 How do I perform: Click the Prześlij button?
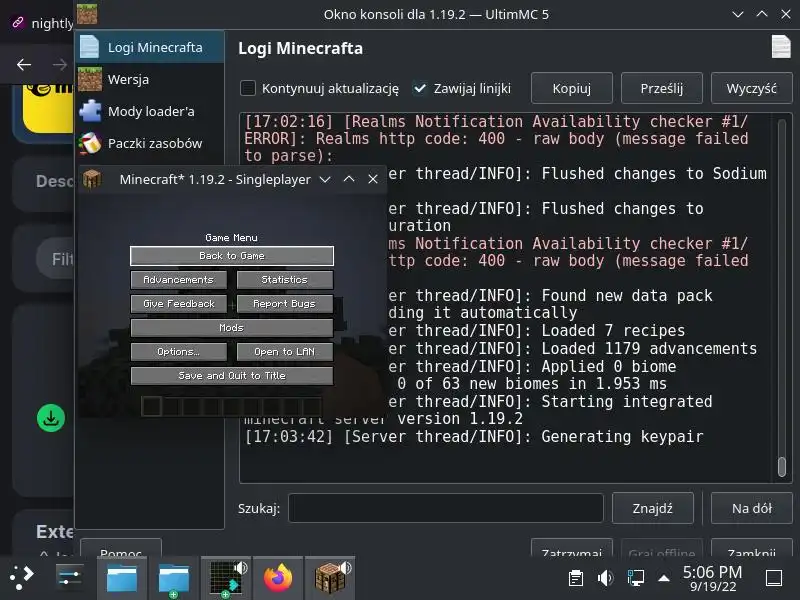pyautogui.click(x=661, y=88)
